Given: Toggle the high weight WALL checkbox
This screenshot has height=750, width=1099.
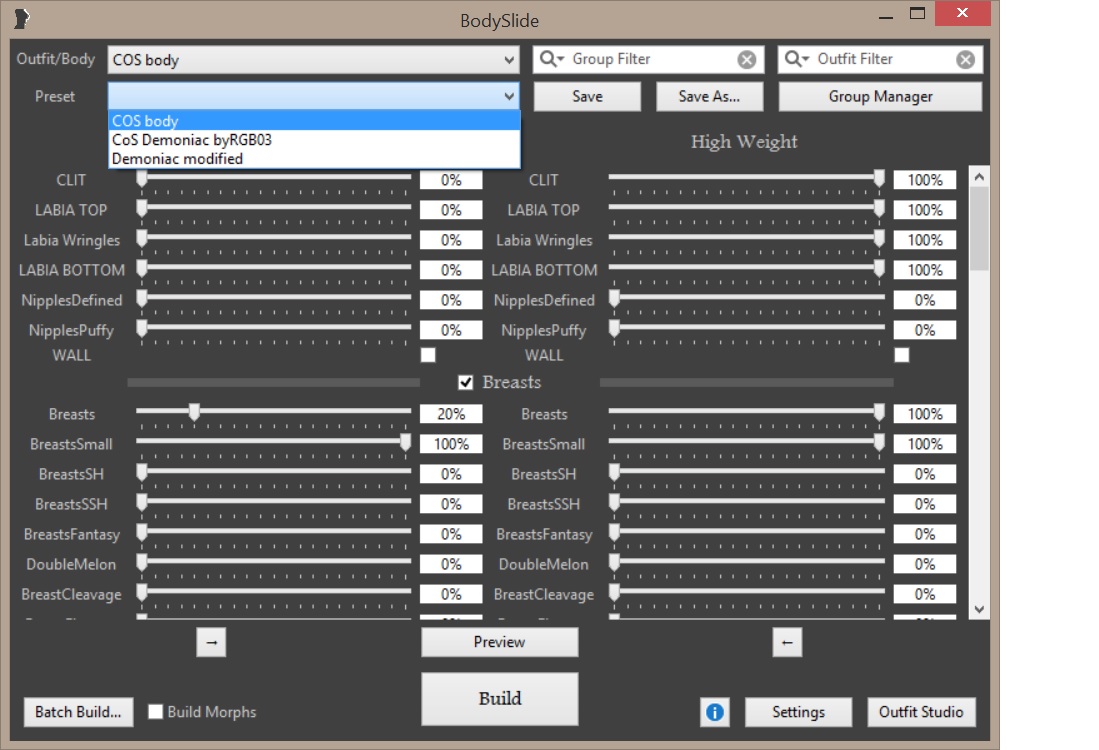Looking at the screenshot, I should pos(902,355).
